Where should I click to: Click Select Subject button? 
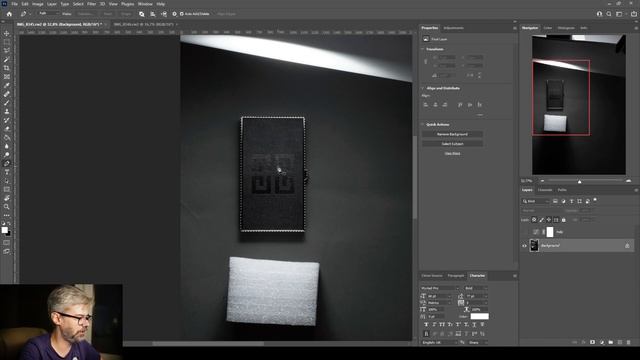pyautogui.click(x=452, y=144)
